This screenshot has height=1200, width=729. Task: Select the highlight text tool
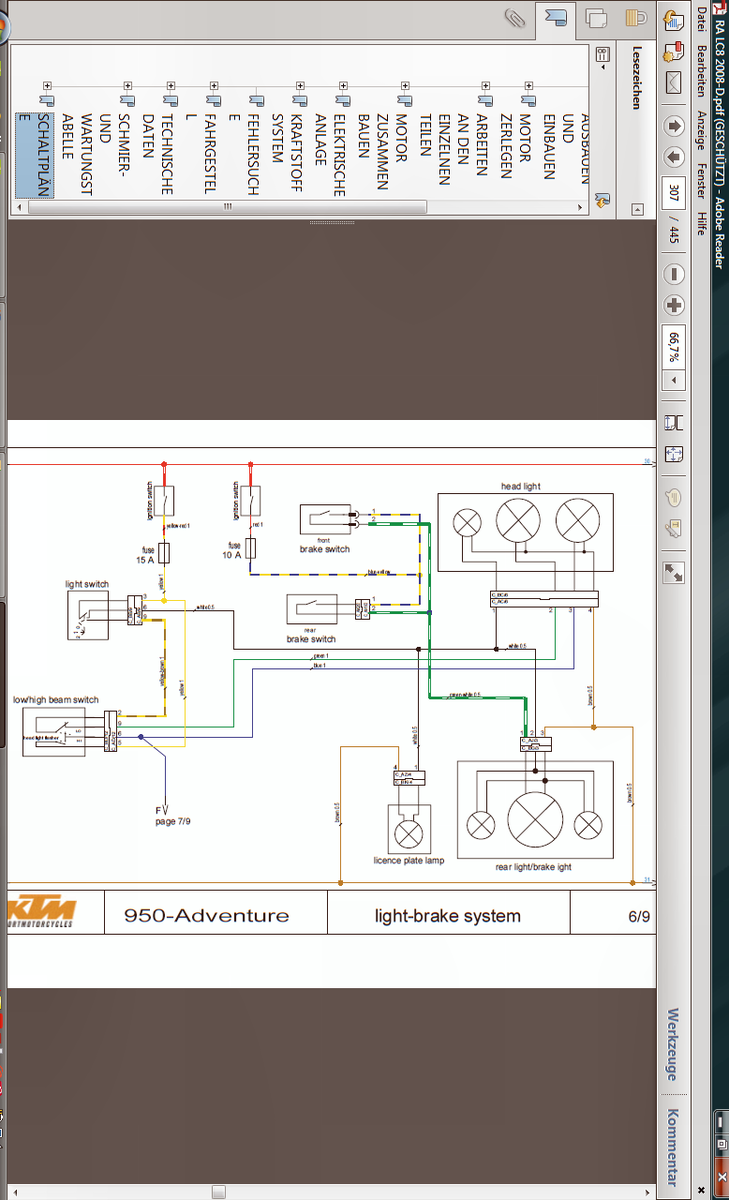pyautogui.click(x=674, y=528)
